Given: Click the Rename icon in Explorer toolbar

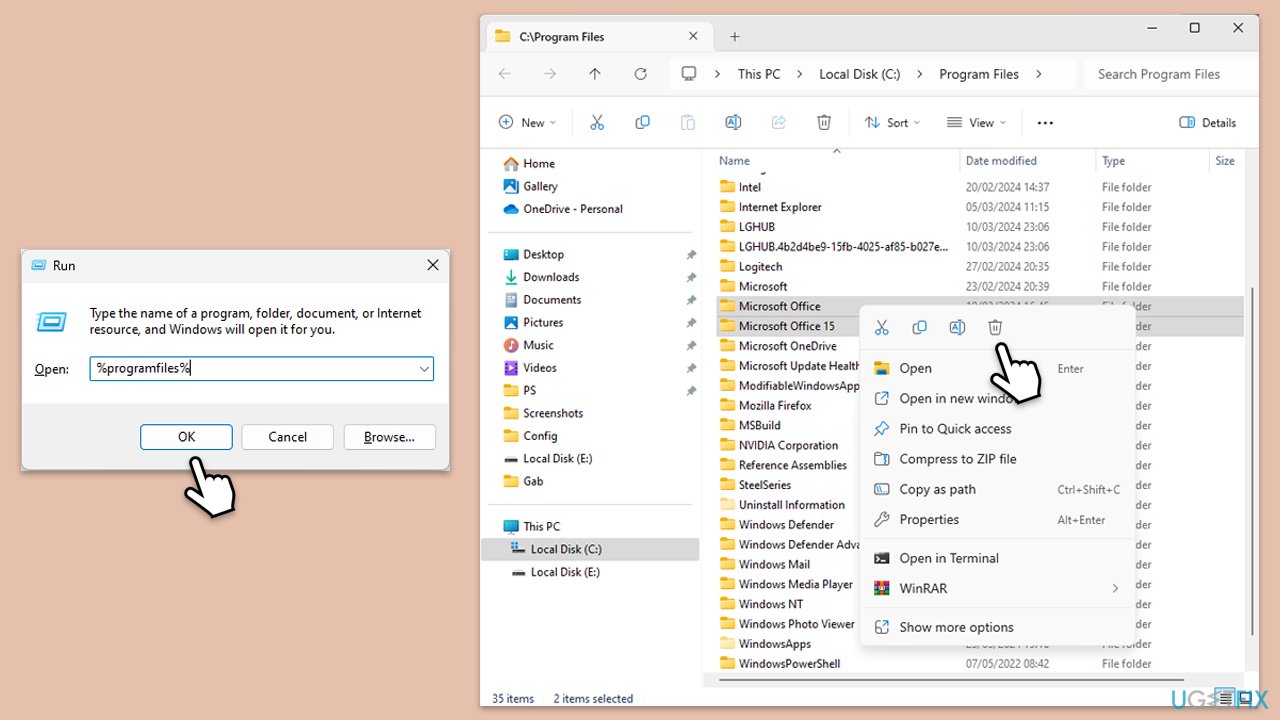Looking at the screenshot, I should pyautogui.click(x=733, y=122).
